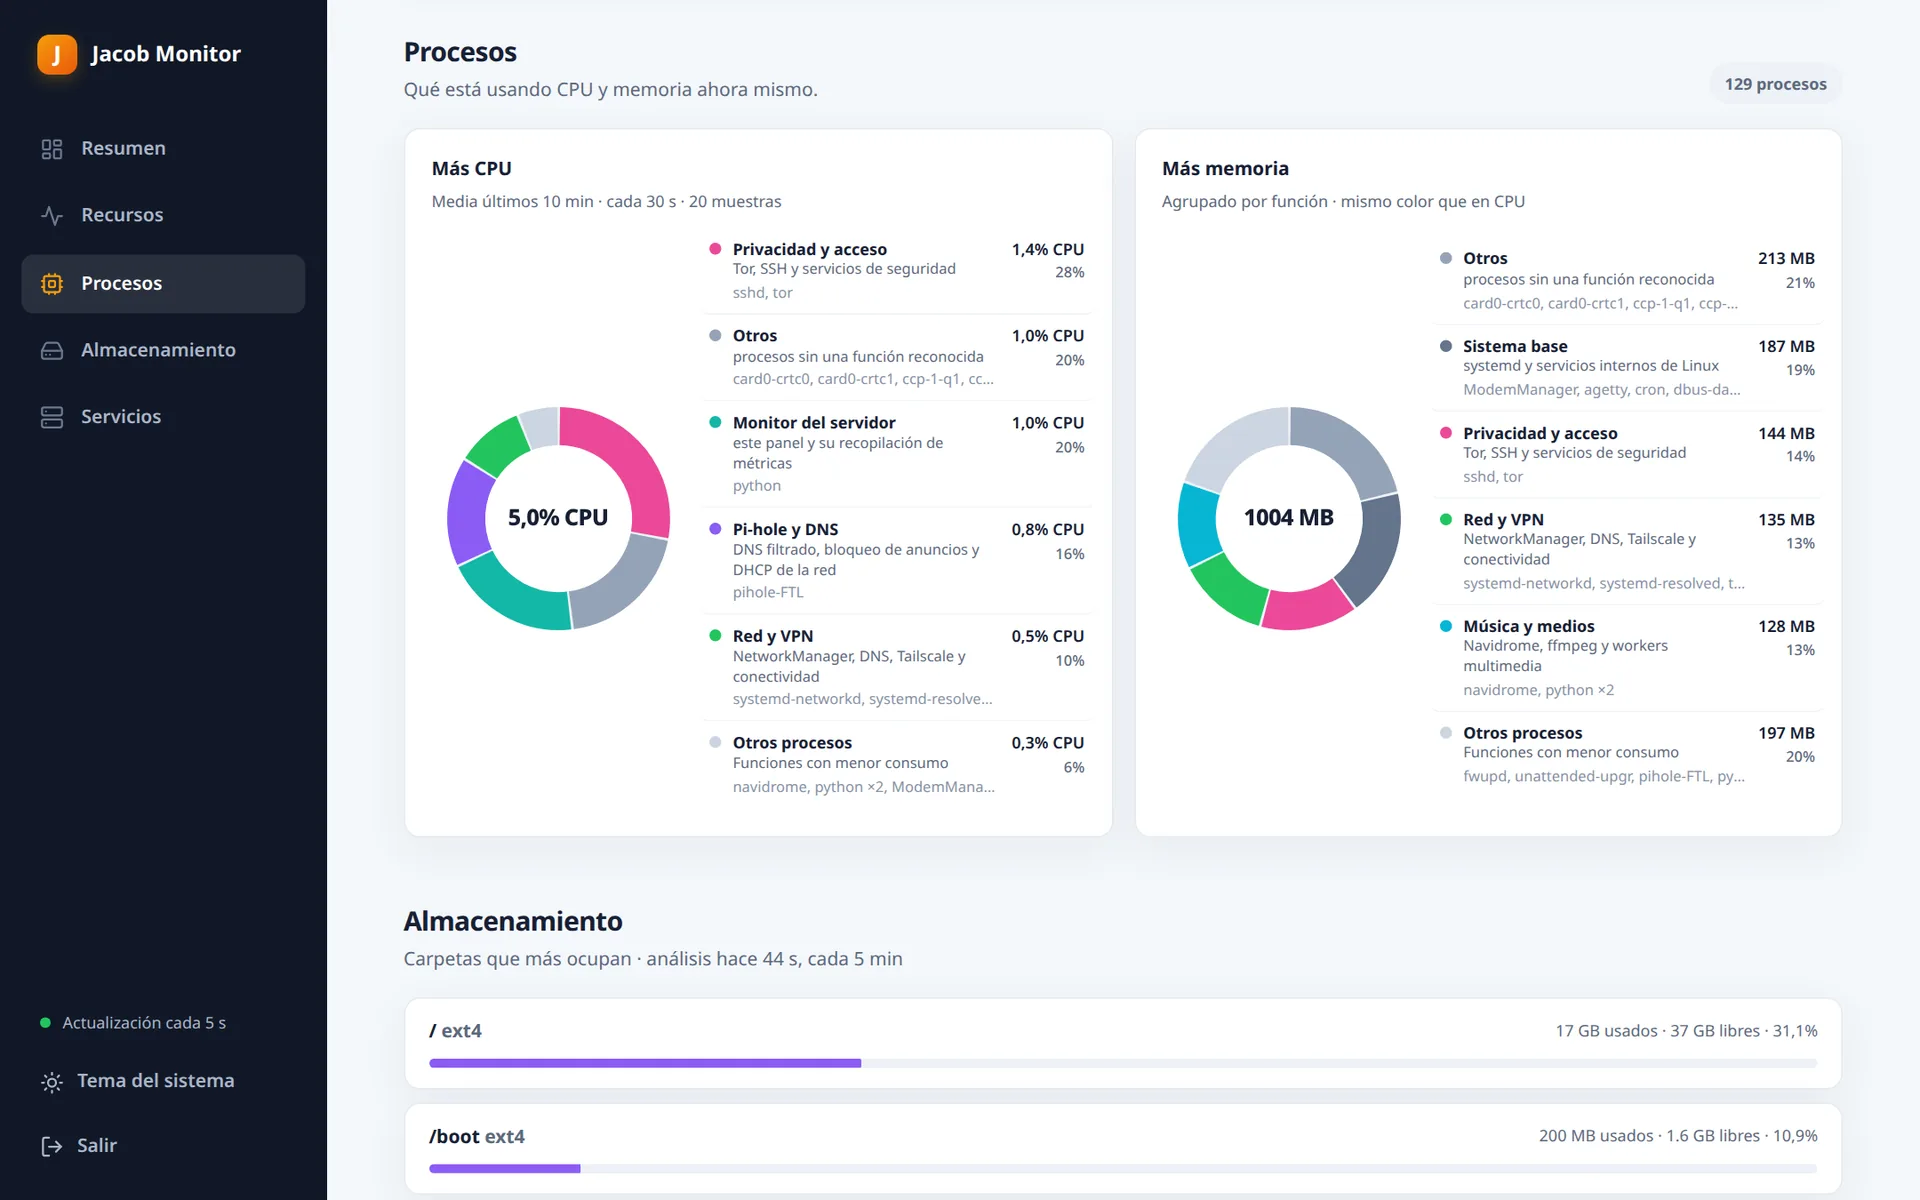Select the Red y VPN 135 MB row
The width and height of the screenshot is (1920, 1200).
(x=1627, y=550)
